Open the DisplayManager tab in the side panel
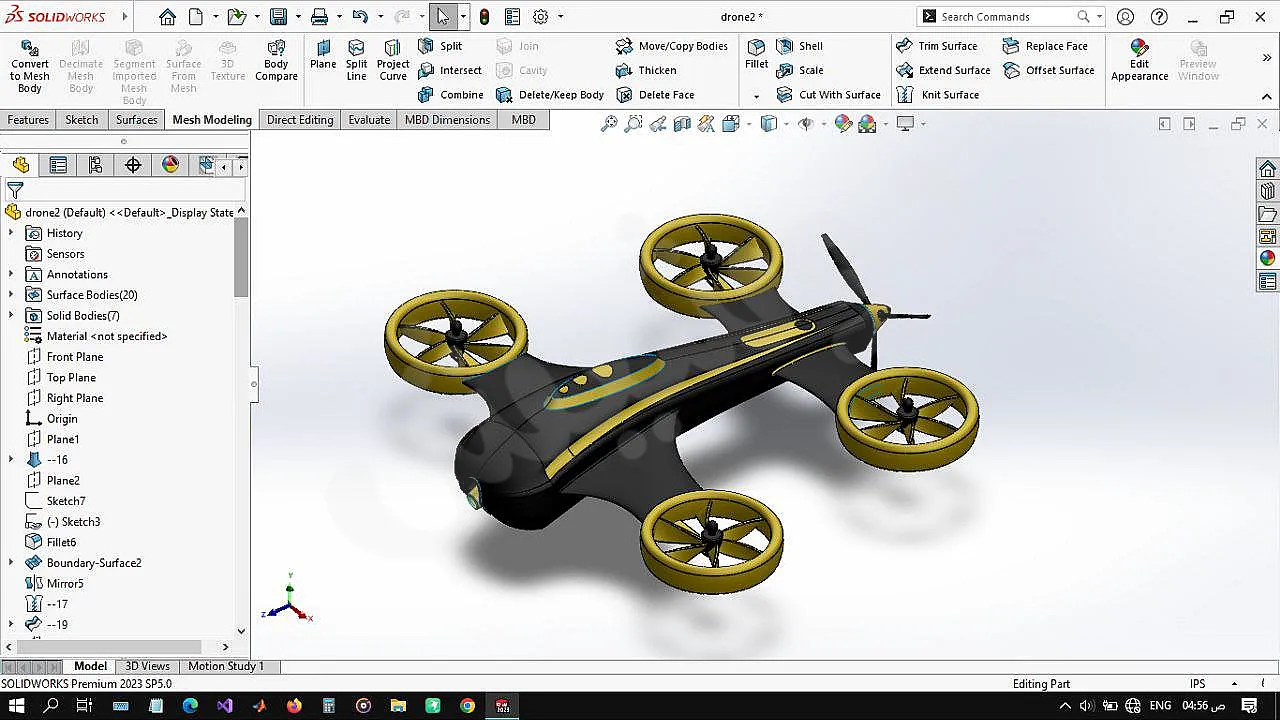Screen dimensions: 1280x720 (x=170, y=165)
